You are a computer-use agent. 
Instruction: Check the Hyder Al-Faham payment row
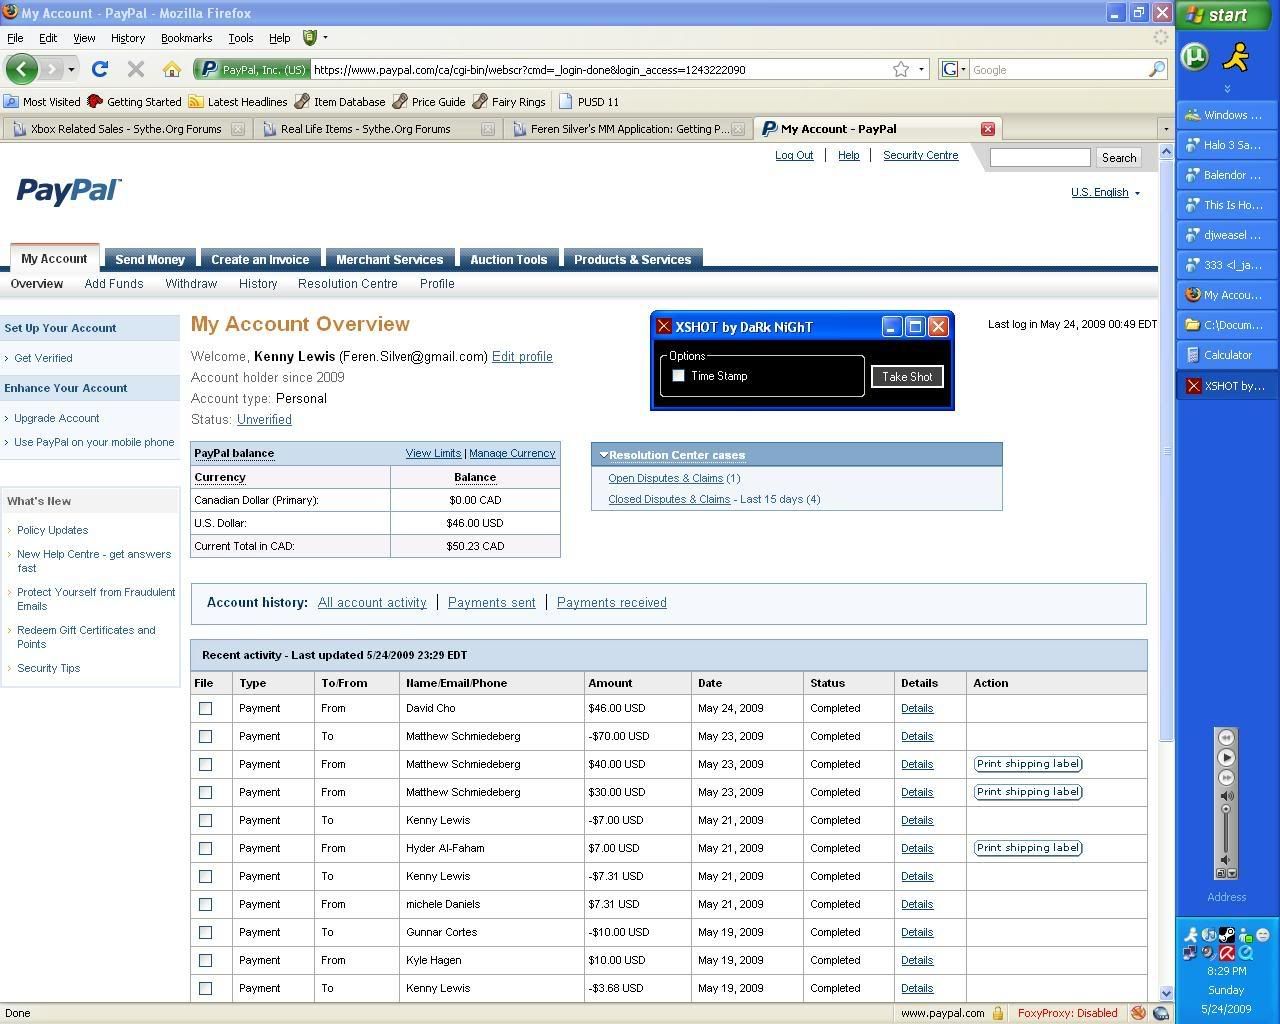point(205,848)
